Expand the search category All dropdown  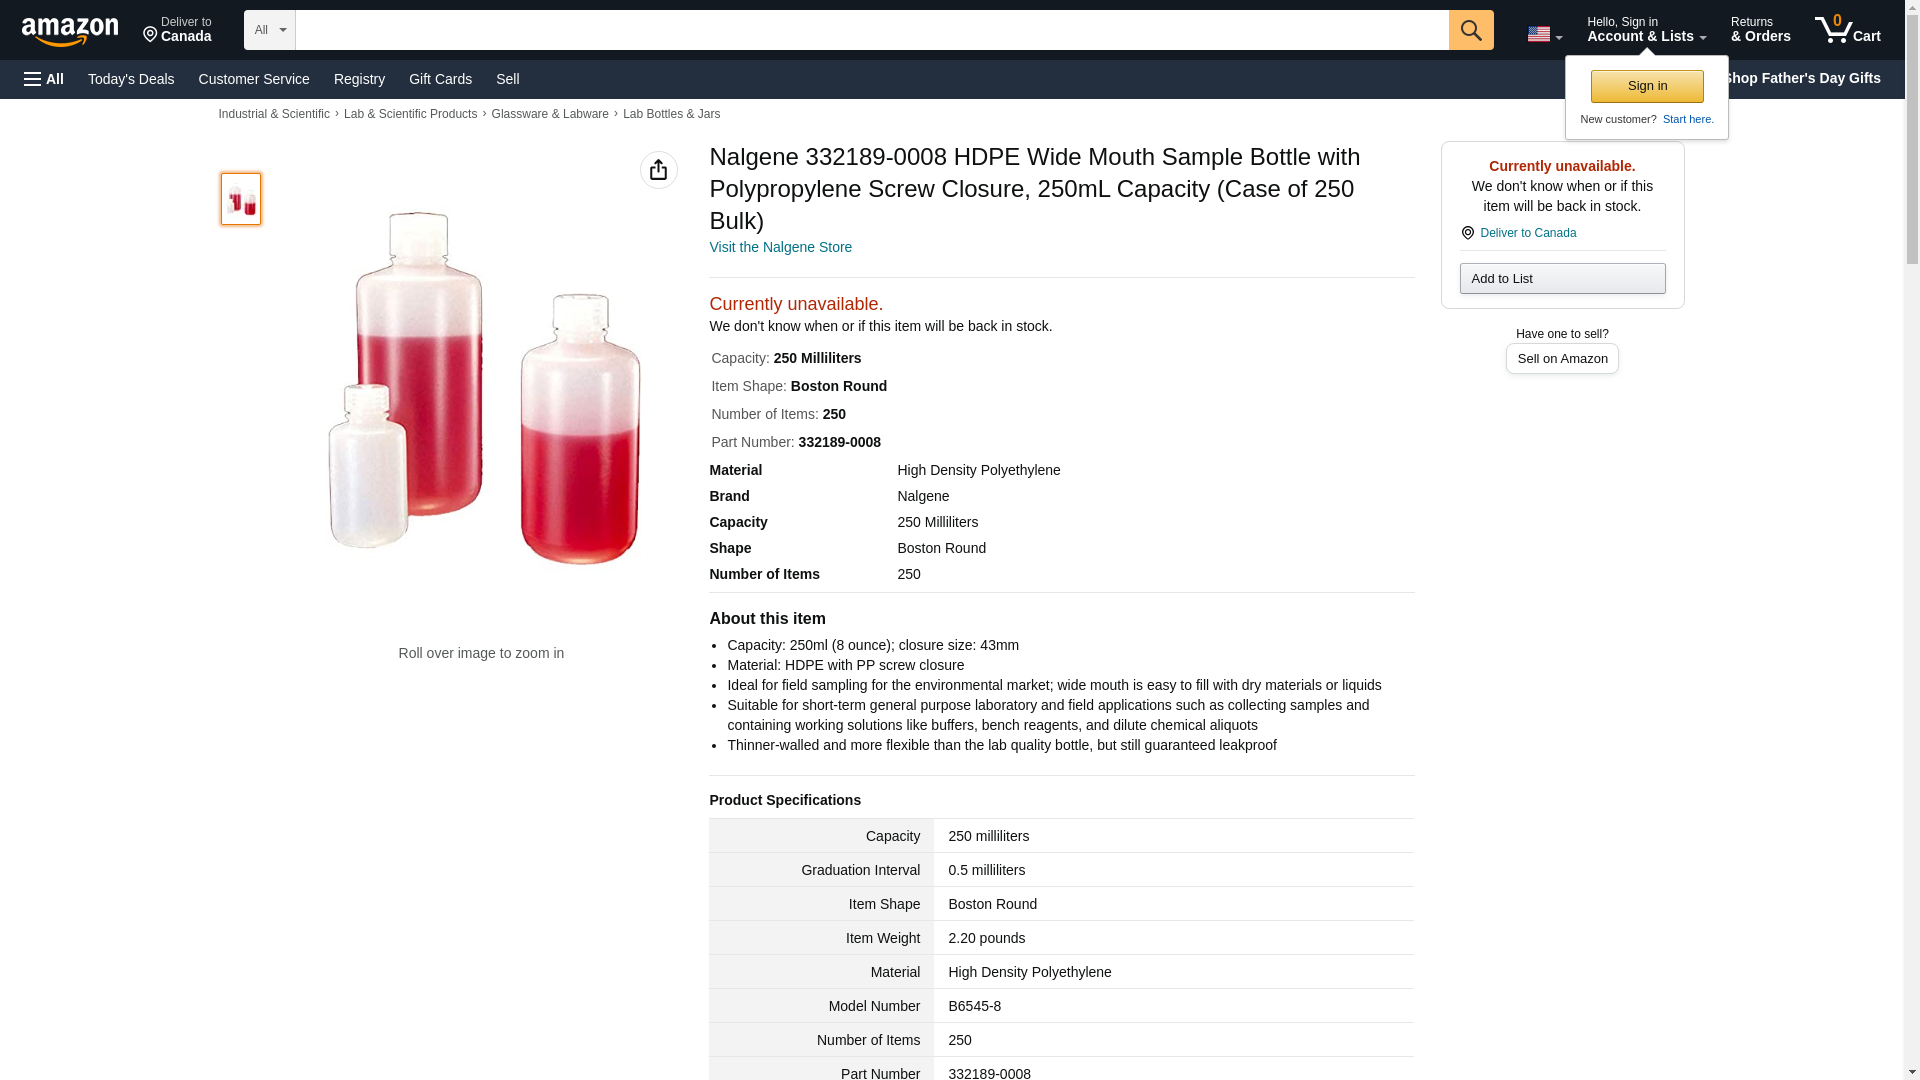coord(269,30)
